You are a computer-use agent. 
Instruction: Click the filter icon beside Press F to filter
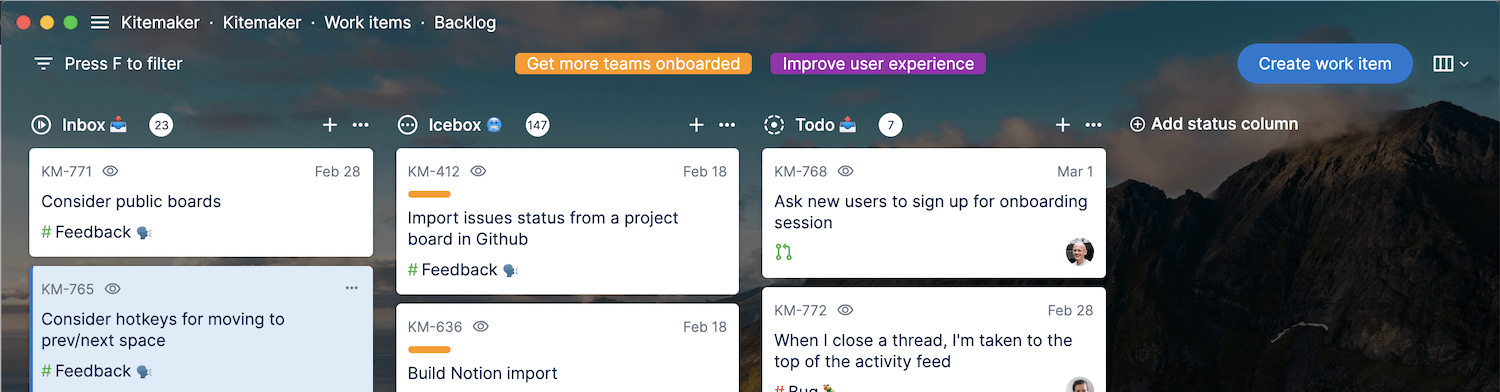pos(43,64)
